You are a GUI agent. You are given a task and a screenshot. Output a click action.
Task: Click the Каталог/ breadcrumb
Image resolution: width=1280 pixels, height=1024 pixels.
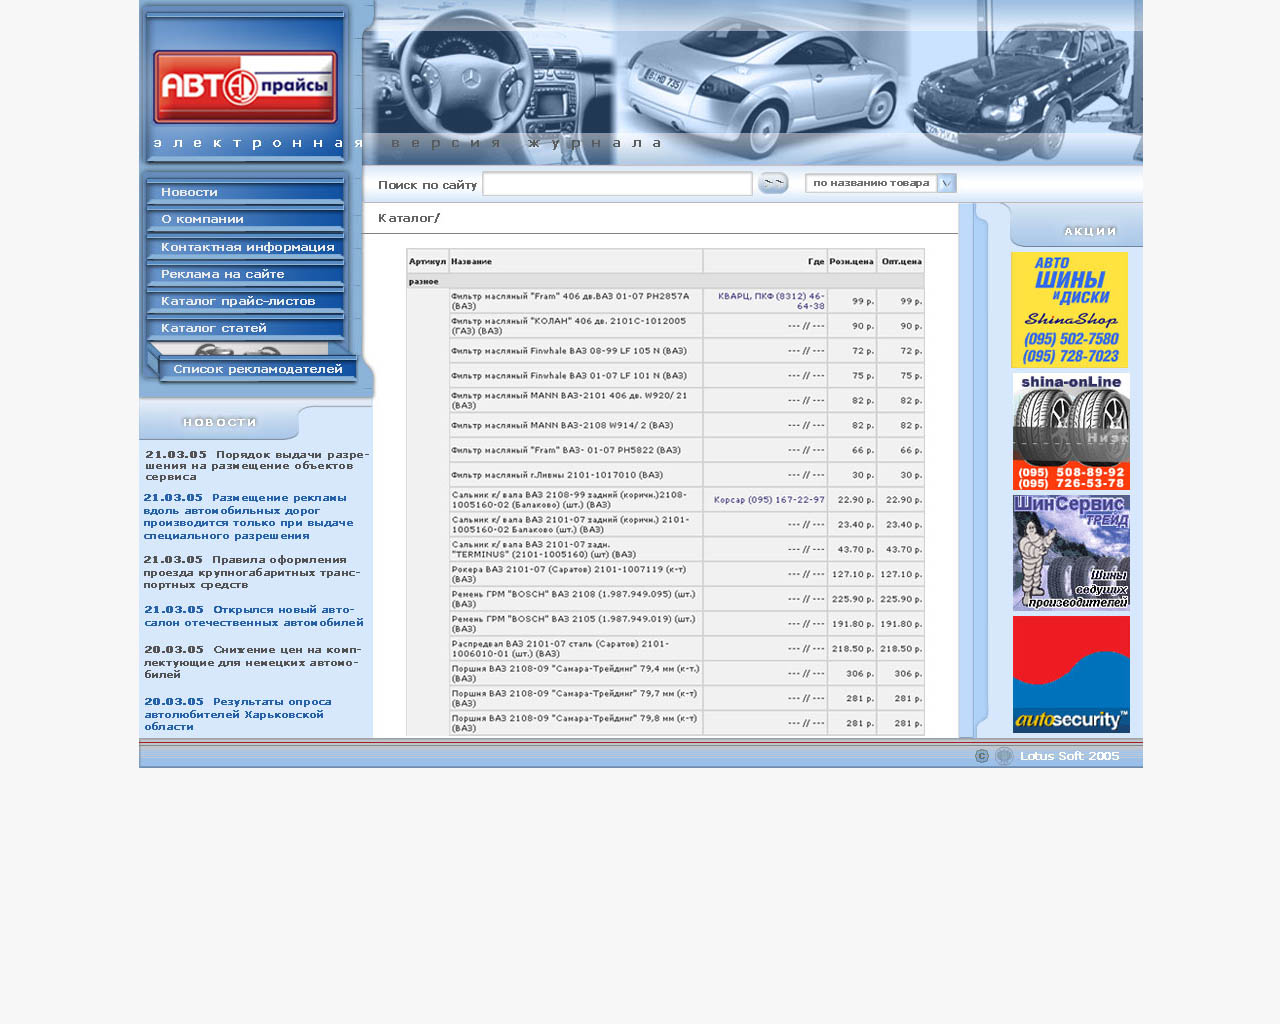click(x=409, y=218)
